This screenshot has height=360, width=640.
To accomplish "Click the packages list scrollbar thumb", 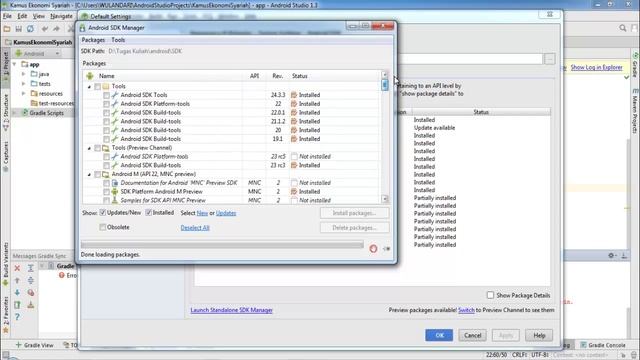I will 384,85.
